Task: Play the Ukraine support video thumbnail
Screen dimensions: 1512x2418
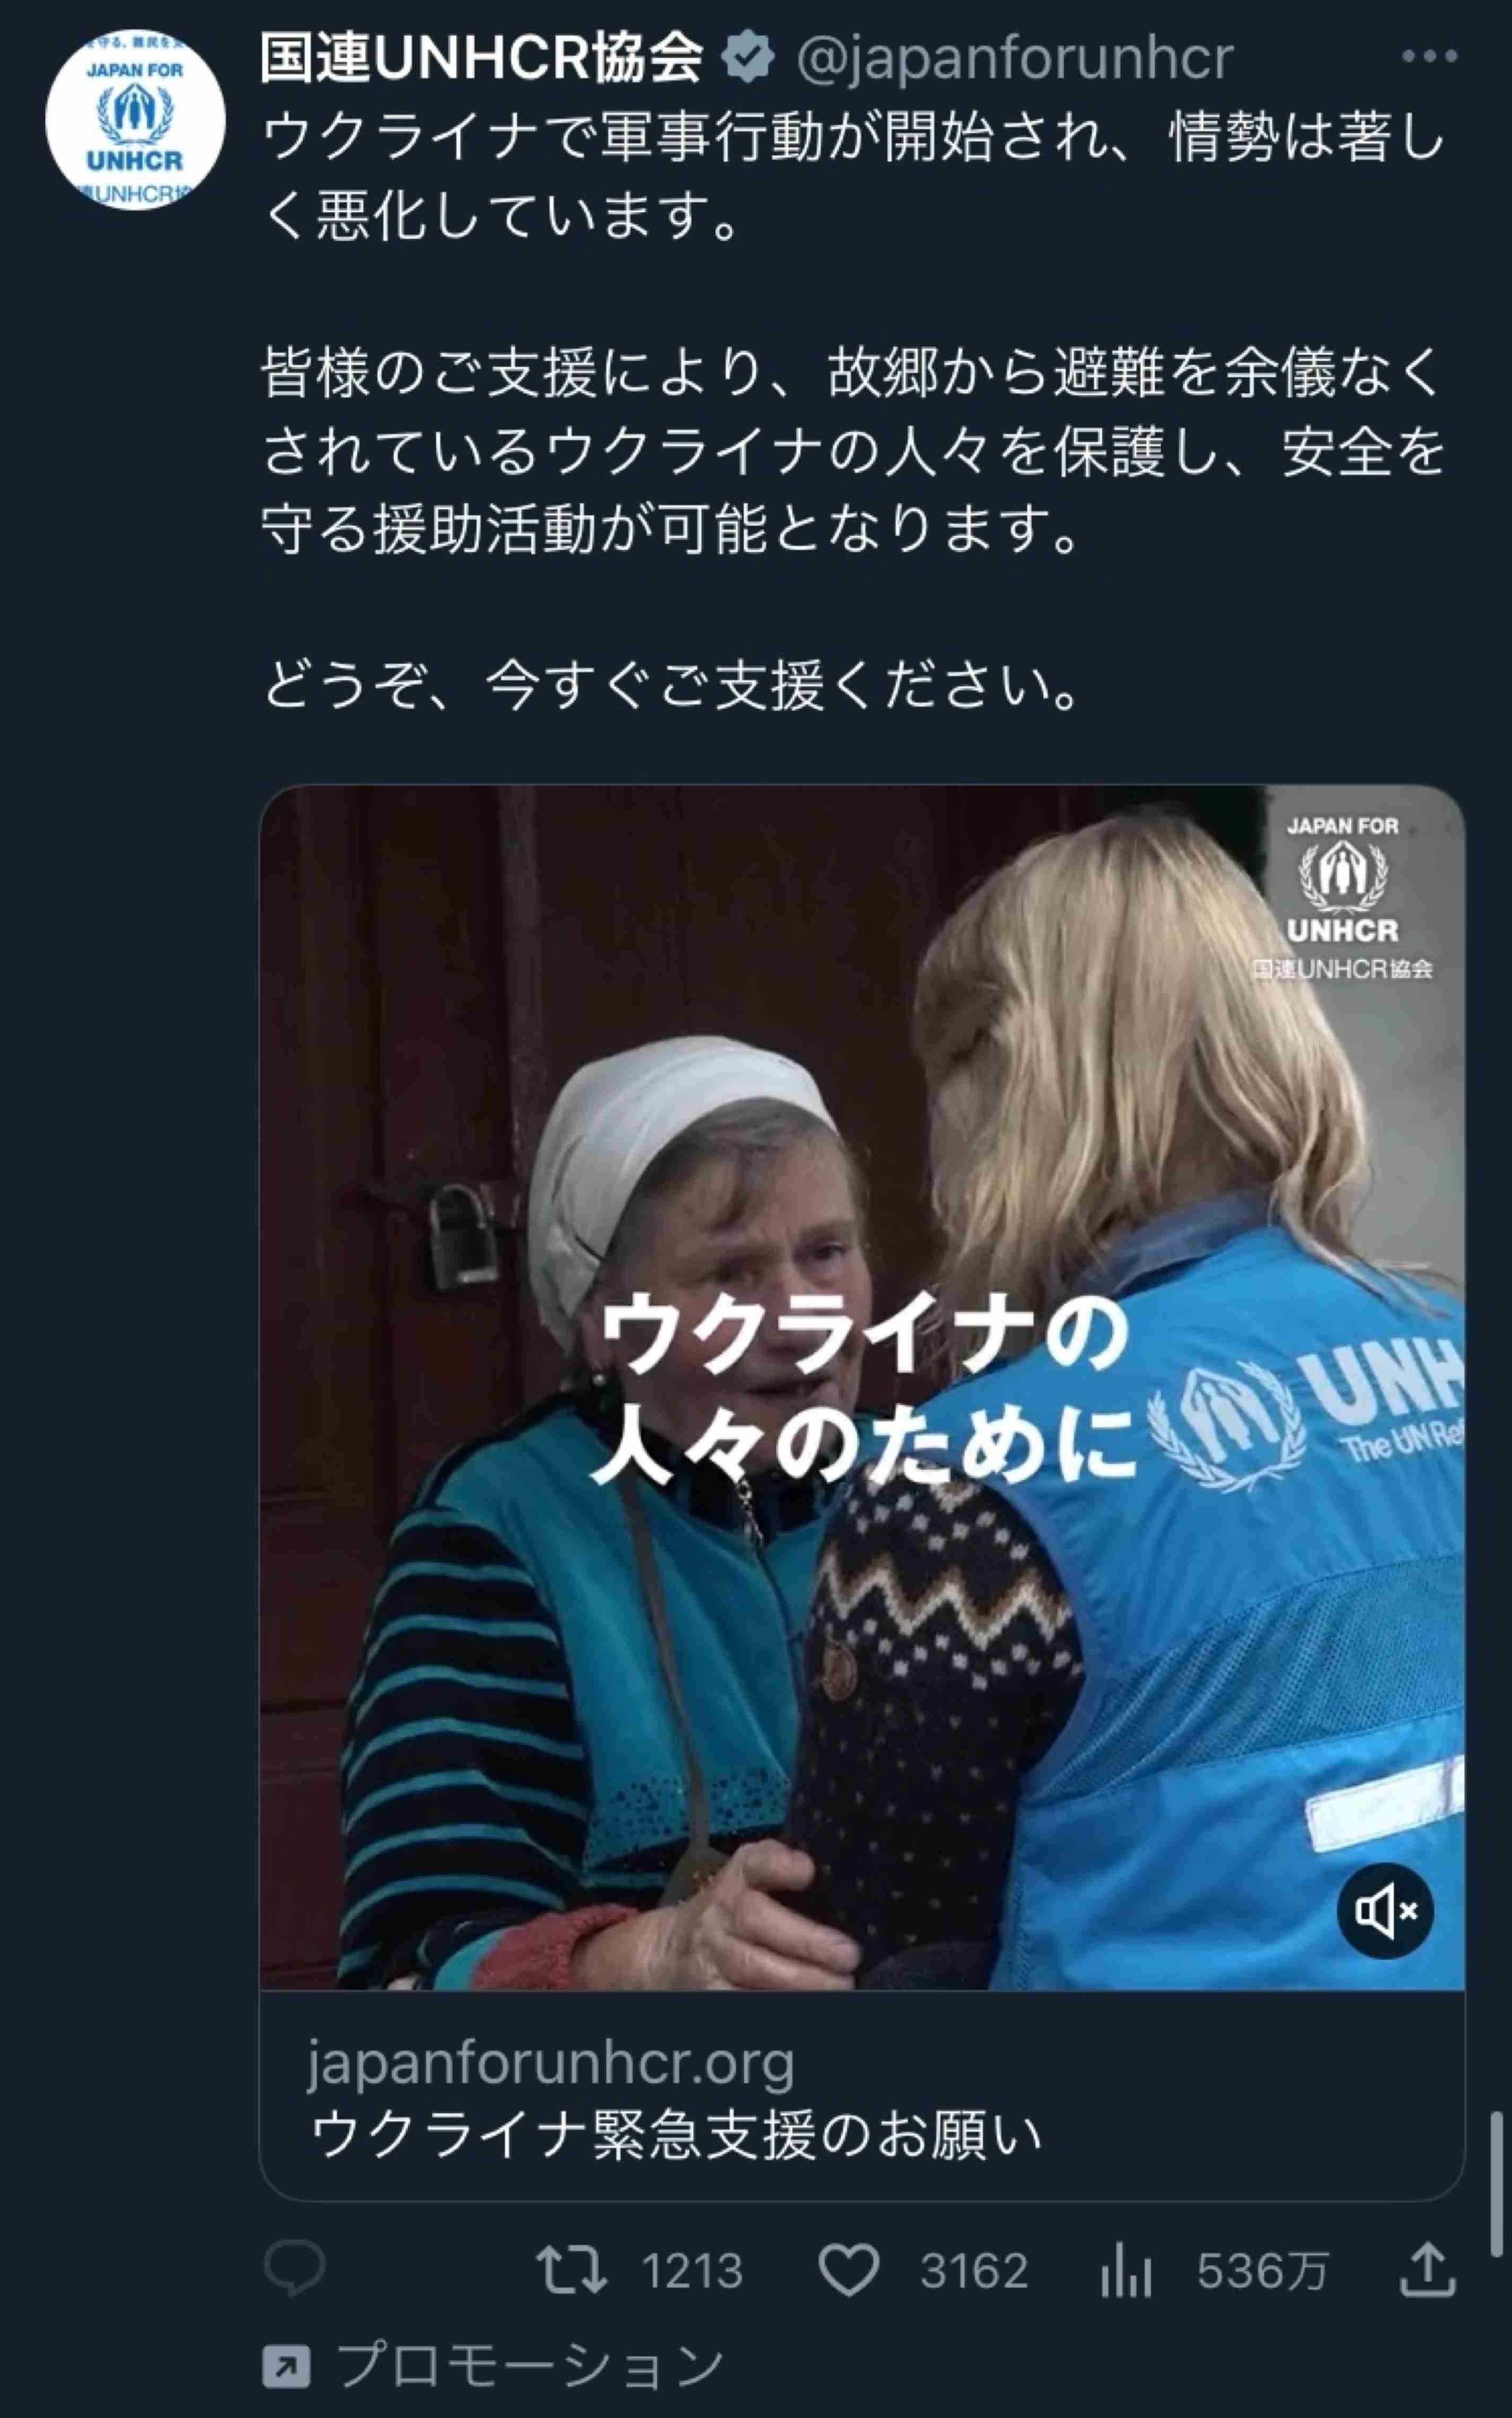Action: point(862,1387)
